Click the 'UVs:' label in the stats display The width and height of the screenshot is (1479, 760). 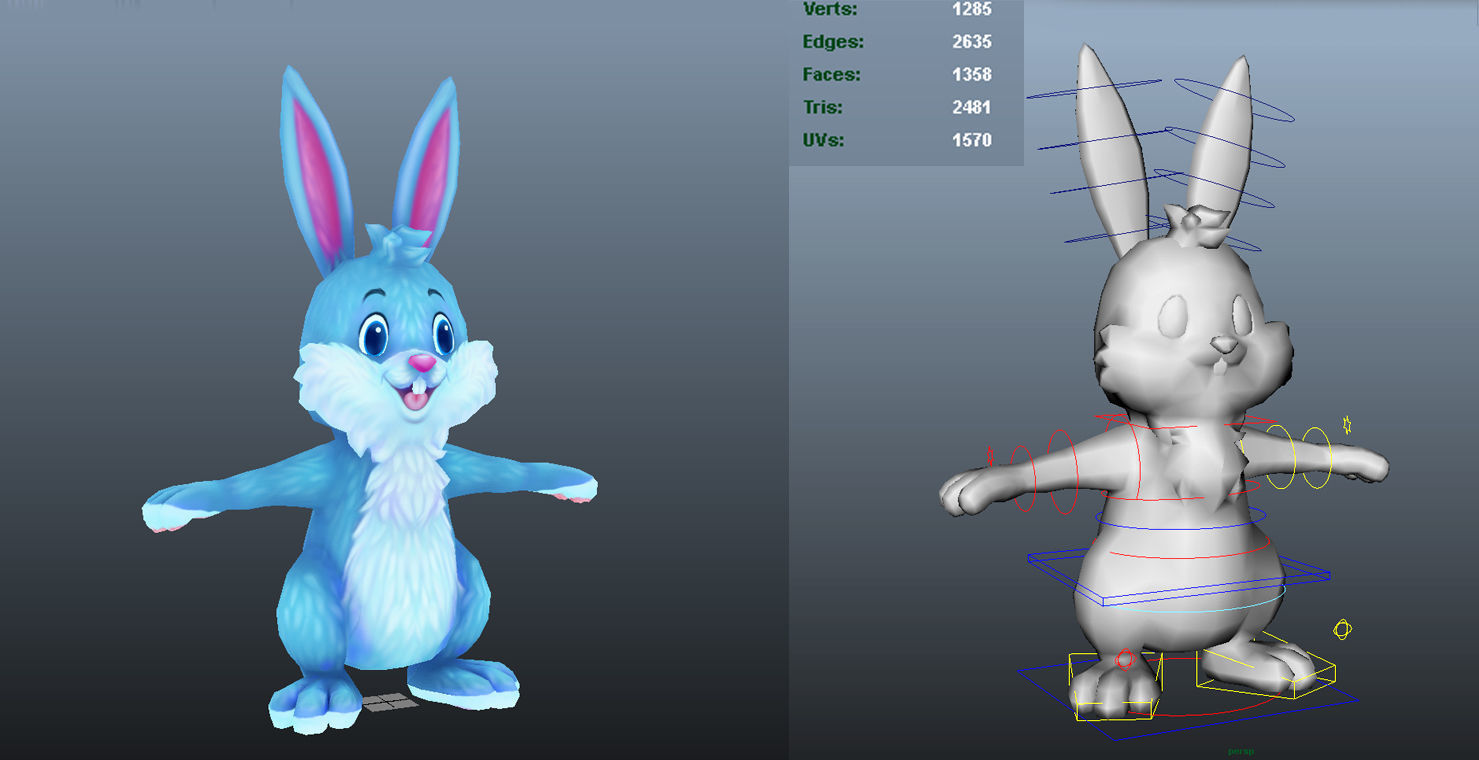point(823,140)
